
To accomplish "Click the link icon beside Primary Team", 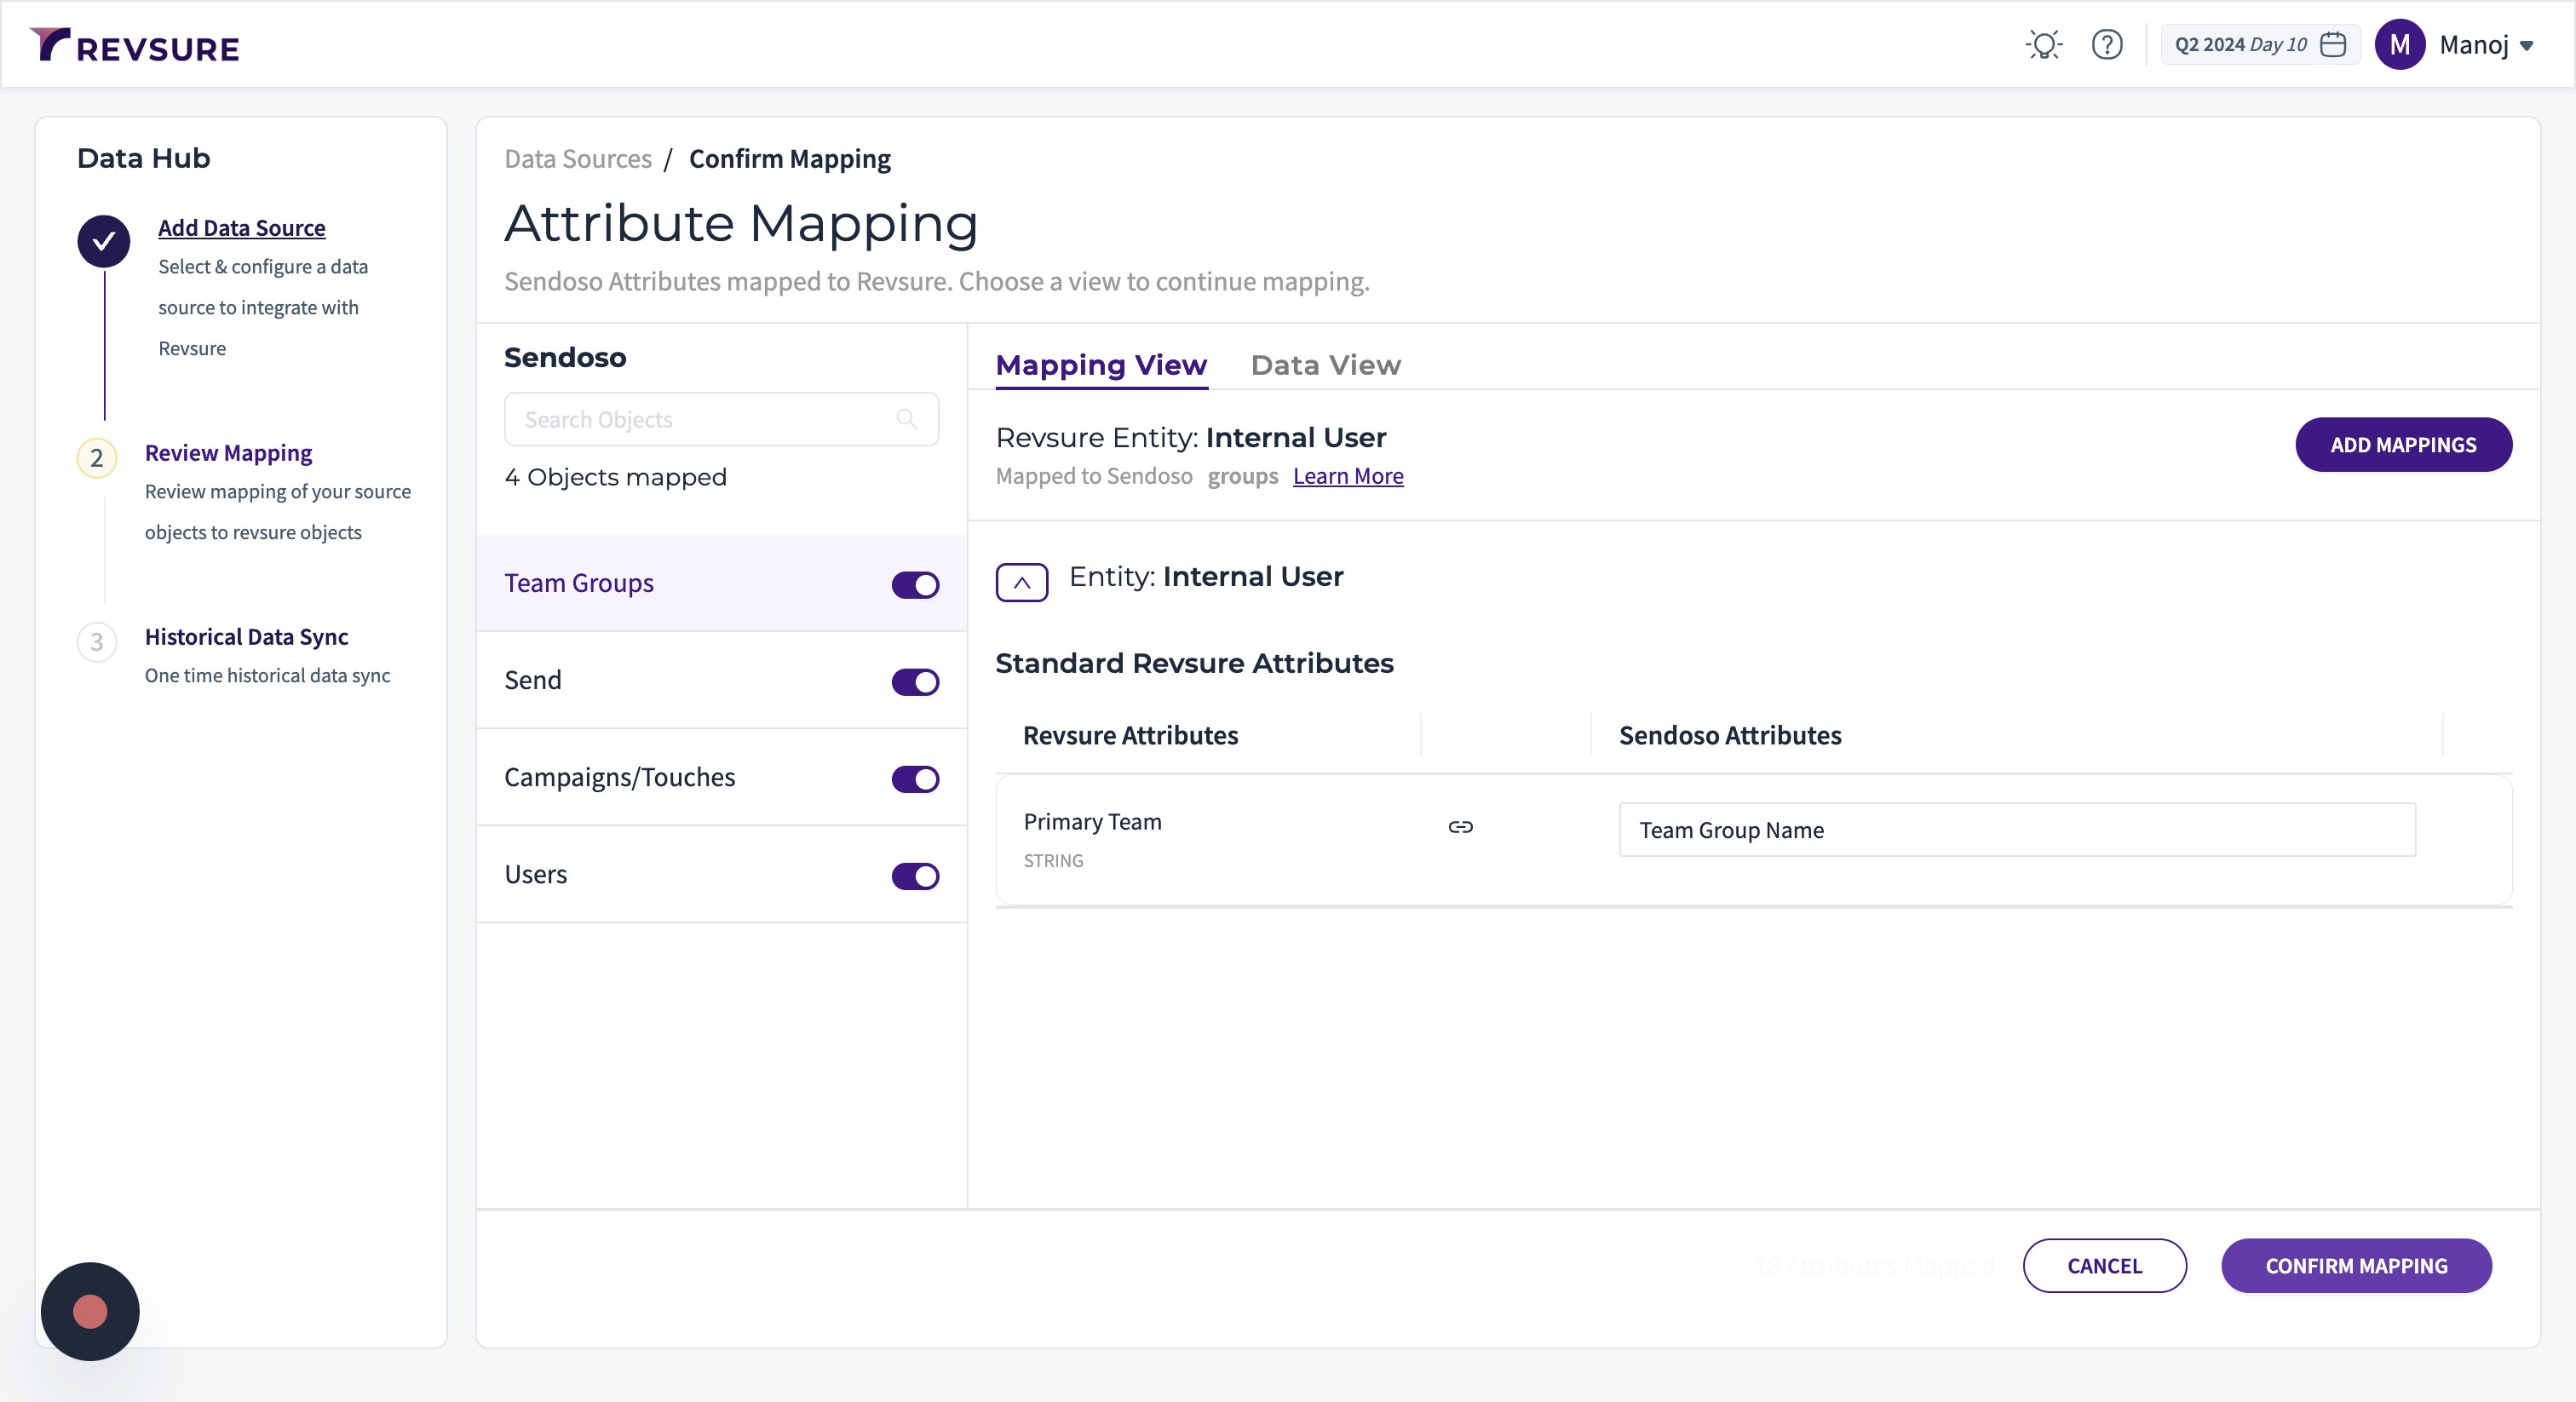I will click(x=1460, y=827).
